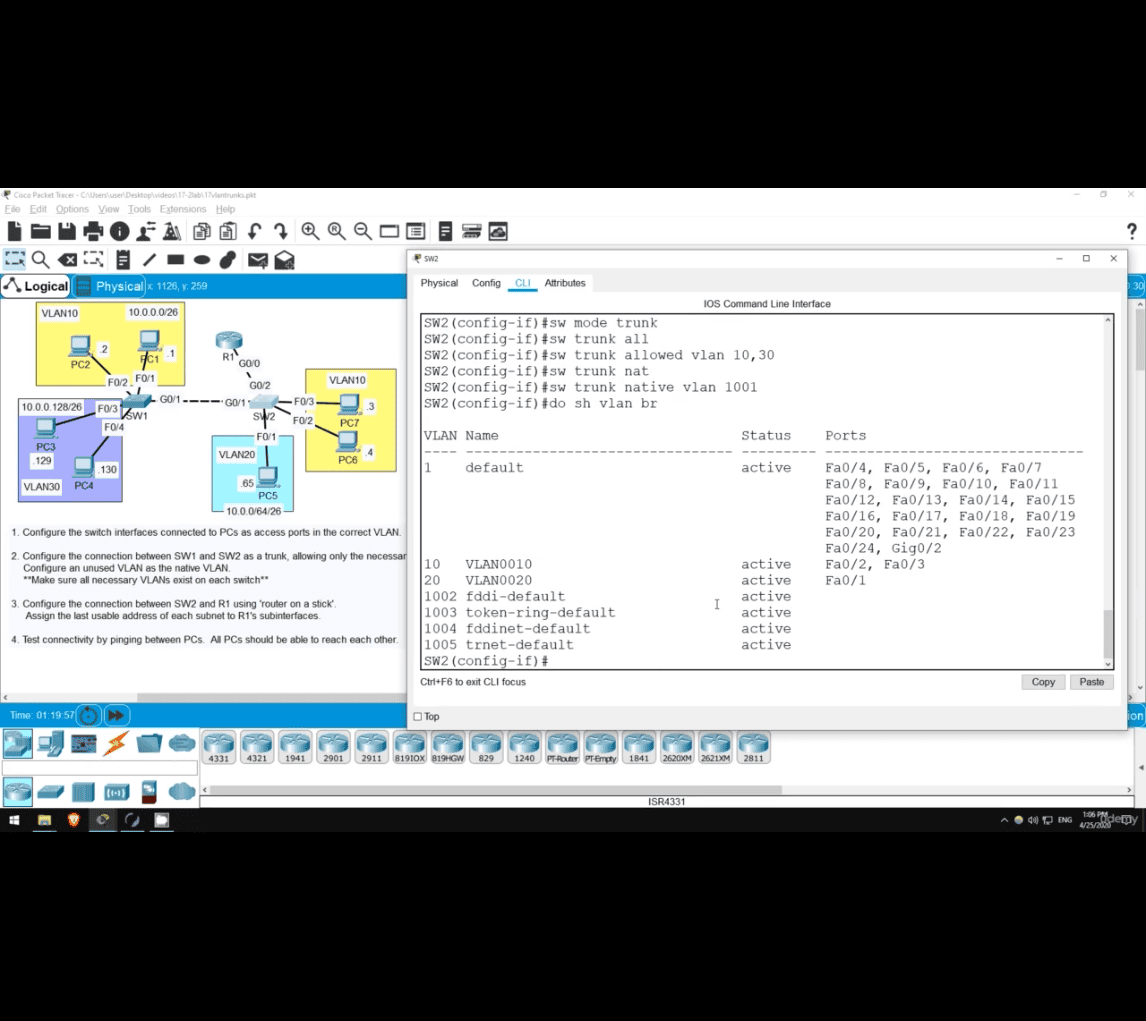
Task: Open the Extensions menu
Action: pos(183,209)
